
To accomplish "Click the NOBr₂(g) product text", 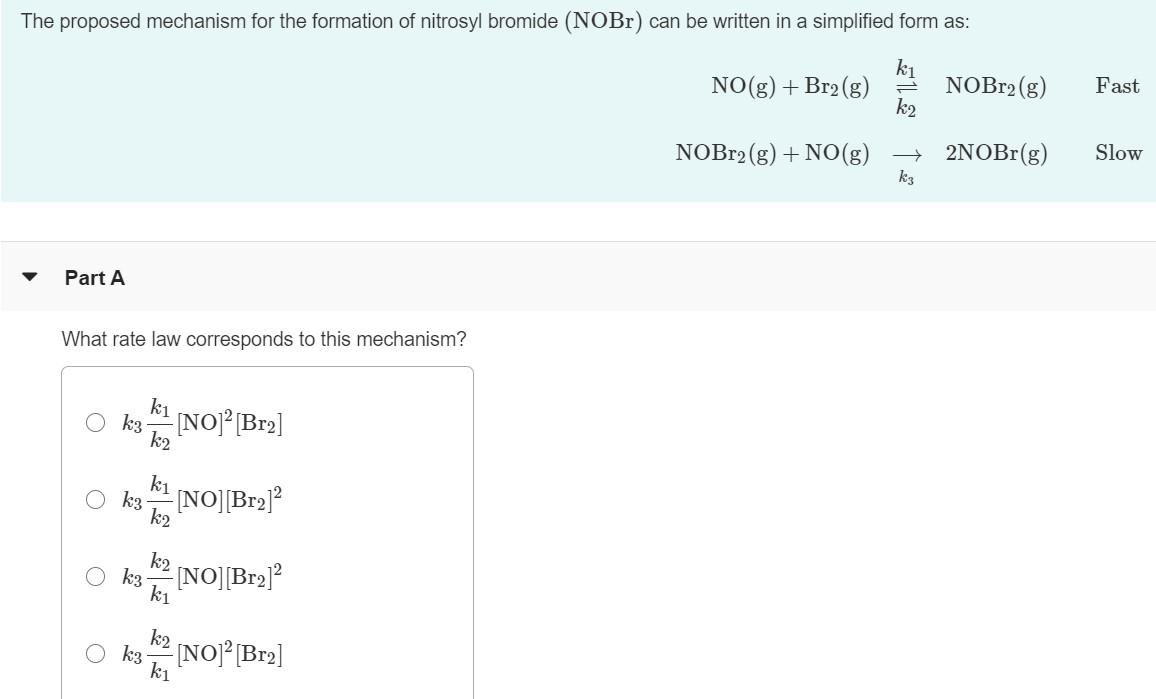I will 996,86.
